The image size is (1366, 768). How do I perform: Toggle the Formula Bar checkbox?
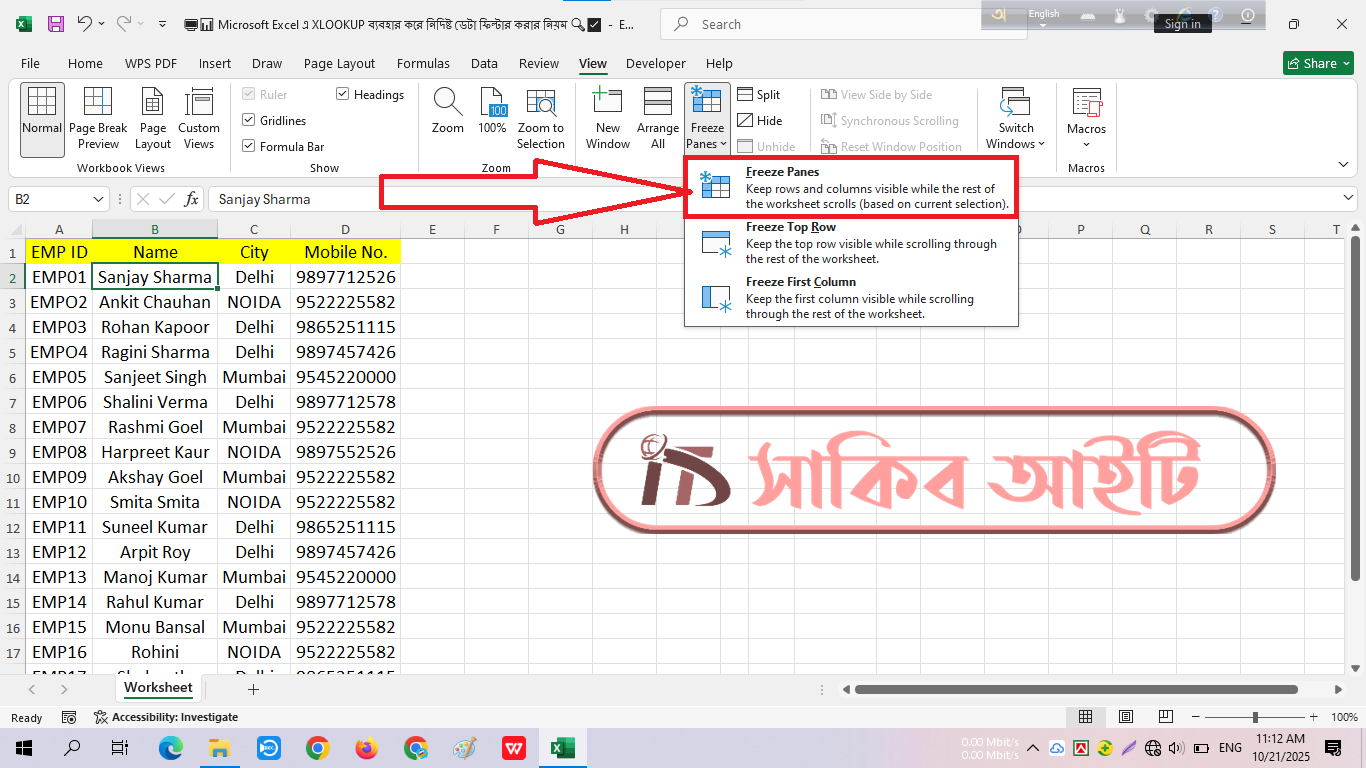(x=249, y=147)
